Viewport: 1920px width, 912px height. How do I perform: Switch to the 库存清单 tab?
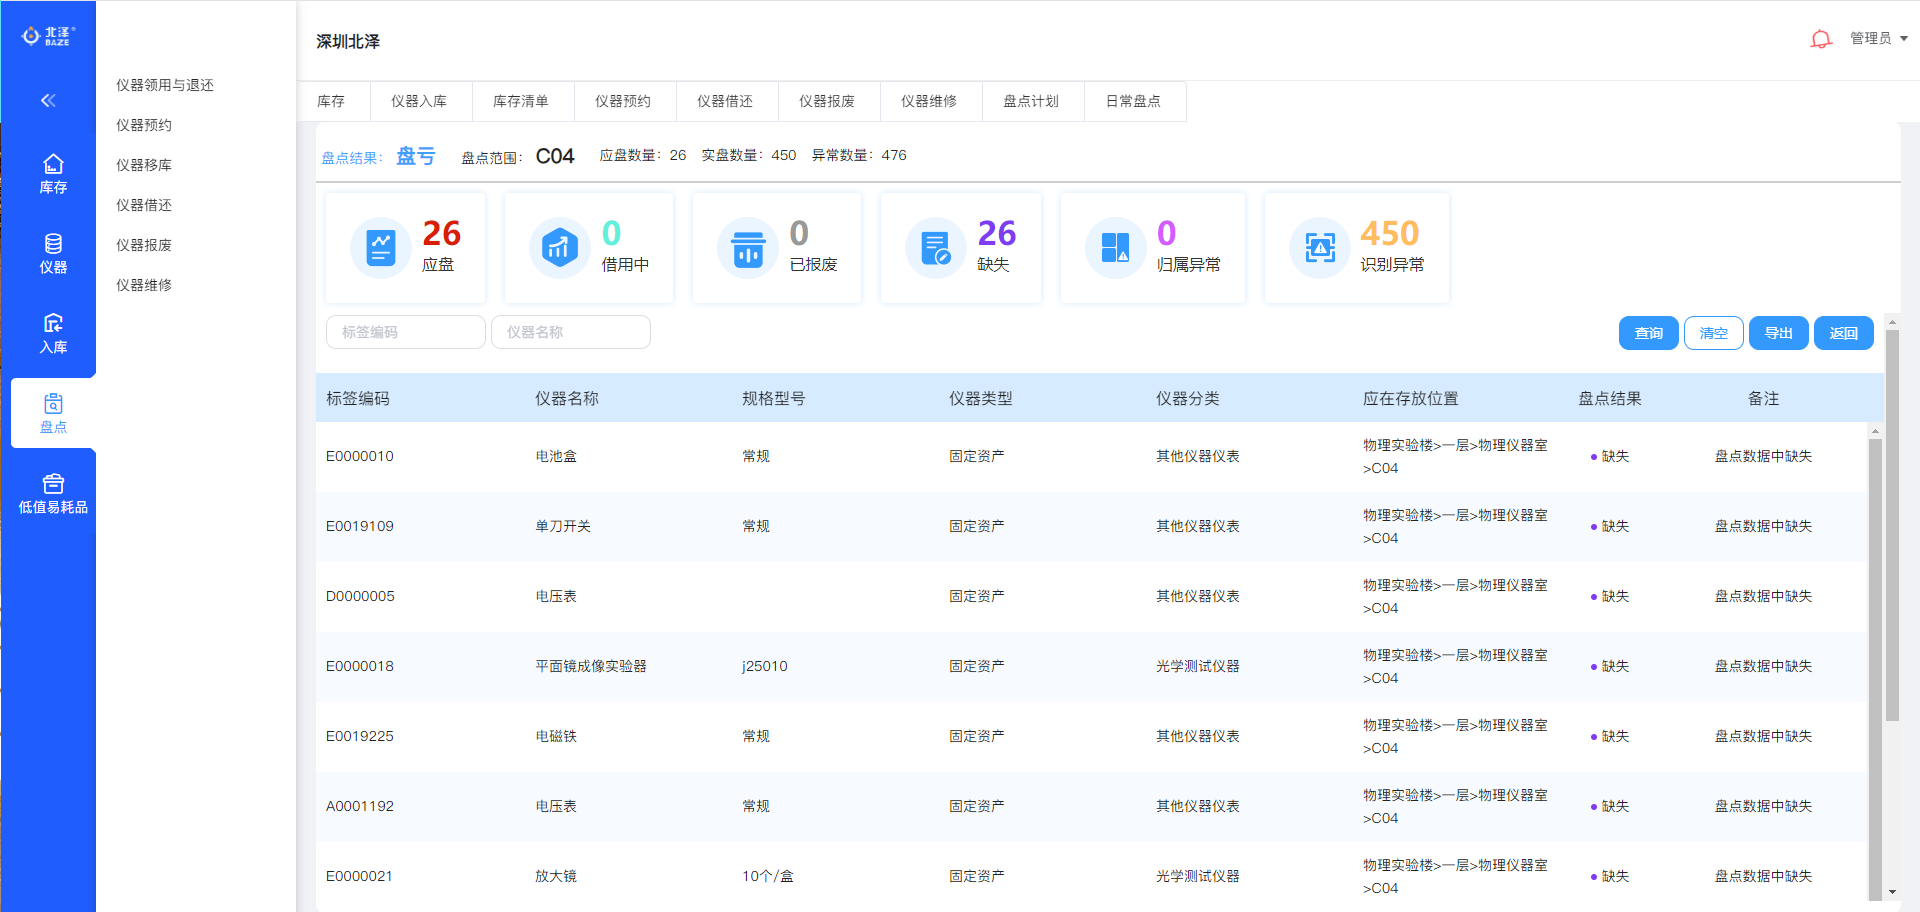(x=521, y=101)
